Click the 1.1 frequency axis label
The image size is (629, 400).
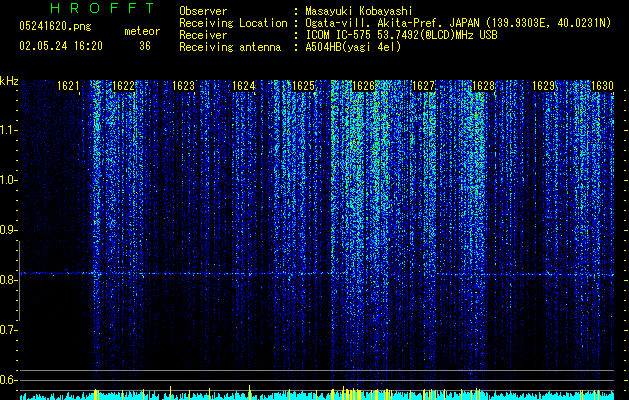point(8,130)
